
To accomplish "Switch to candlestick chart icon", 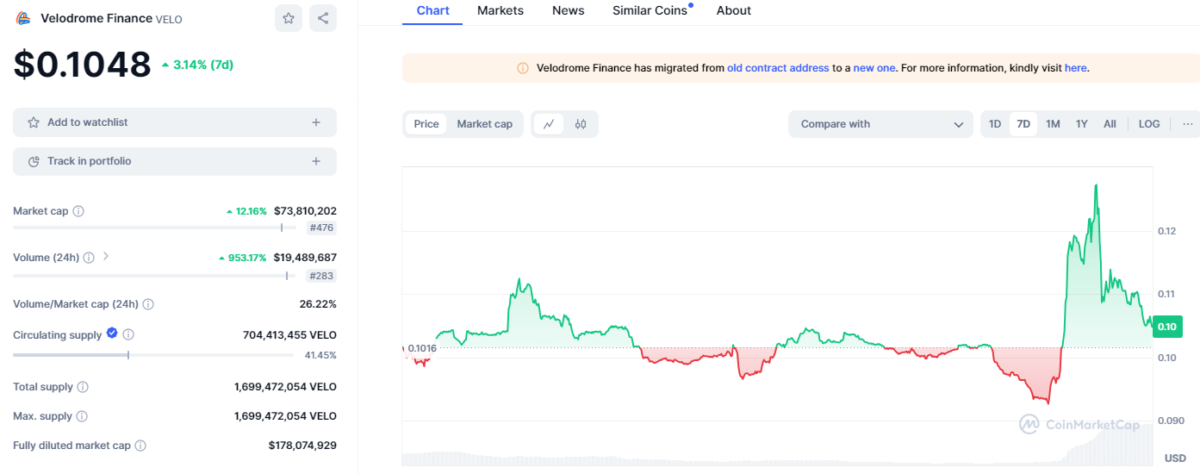I will (580, 124).
